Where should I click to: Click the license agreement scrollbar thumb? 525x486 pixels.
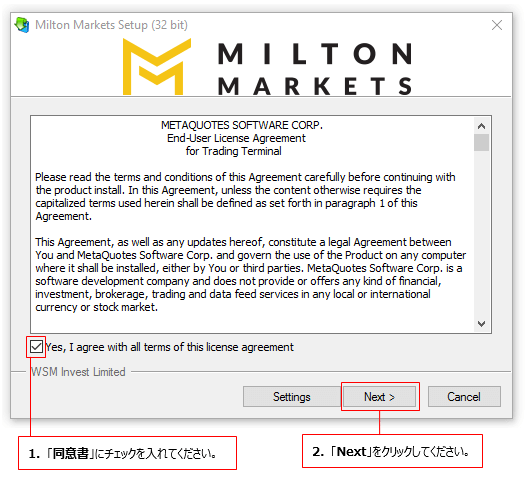pyautogui.click(x=481, y=143)
